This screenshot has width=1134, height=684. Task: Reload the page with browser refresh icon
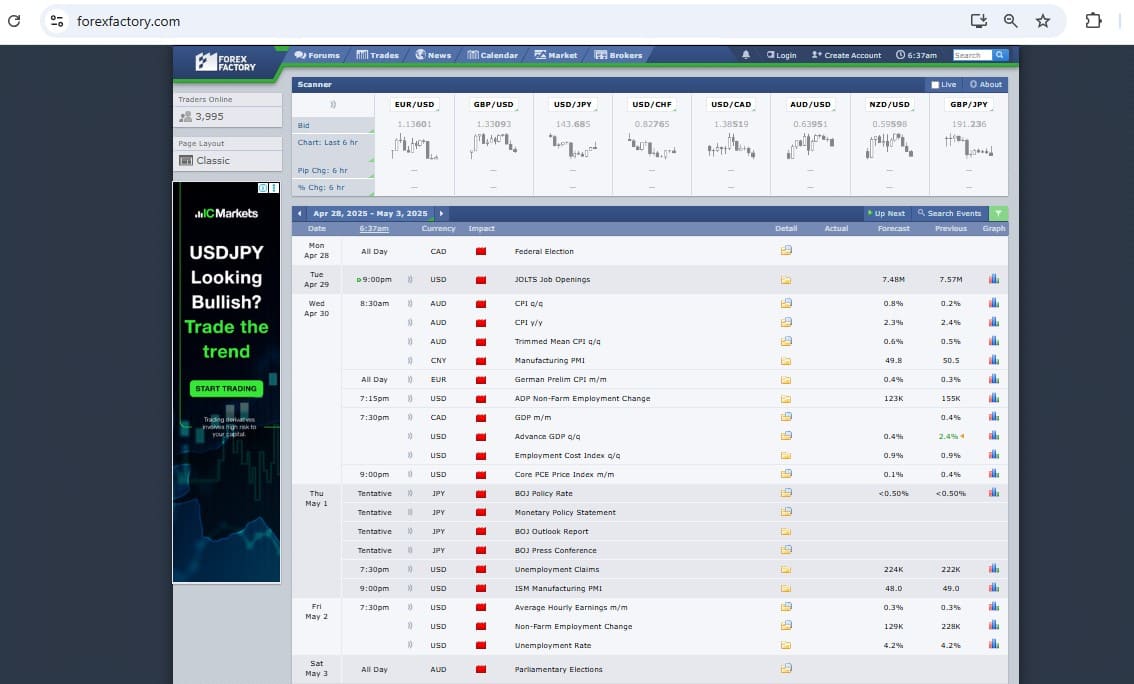pyautogui.click(x=14, y=21)
